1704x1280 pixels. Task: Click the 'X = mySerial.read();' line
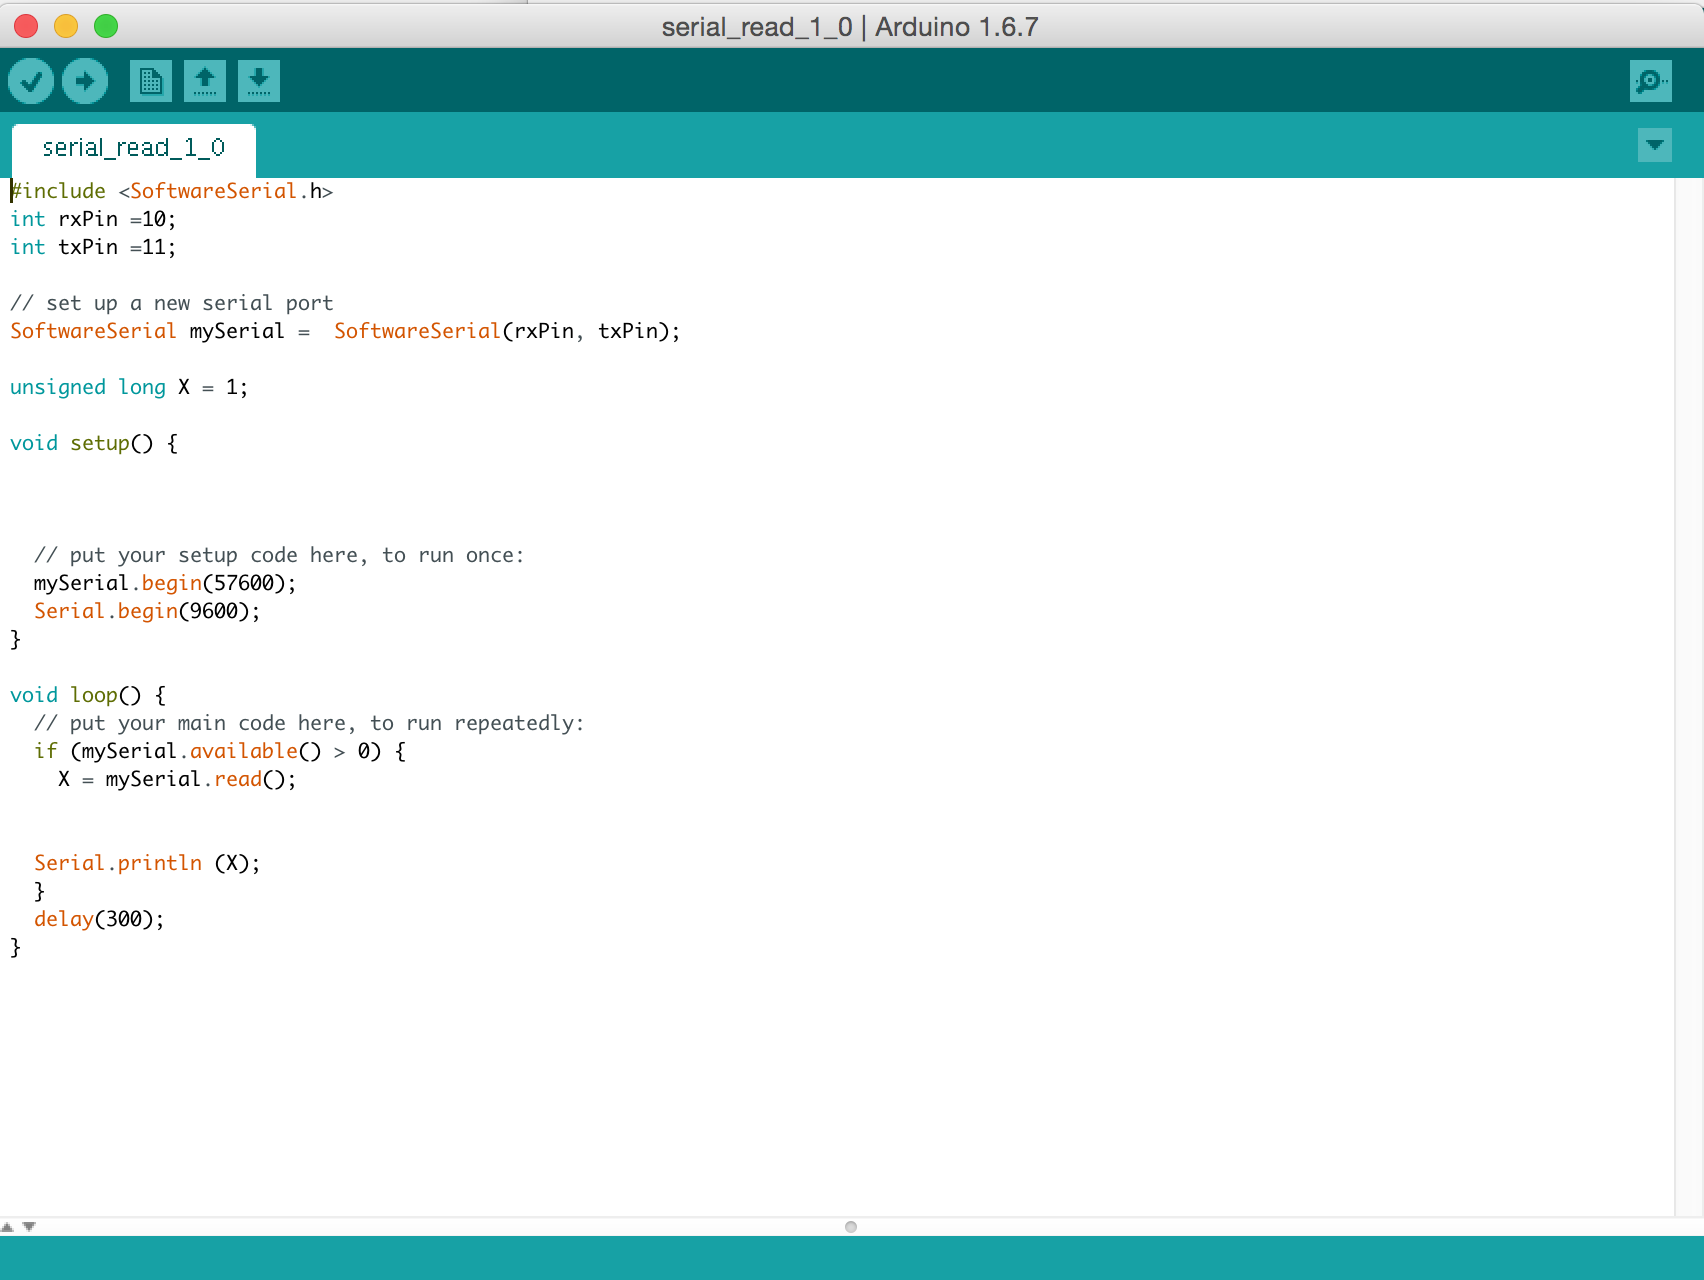coord(177,779)
